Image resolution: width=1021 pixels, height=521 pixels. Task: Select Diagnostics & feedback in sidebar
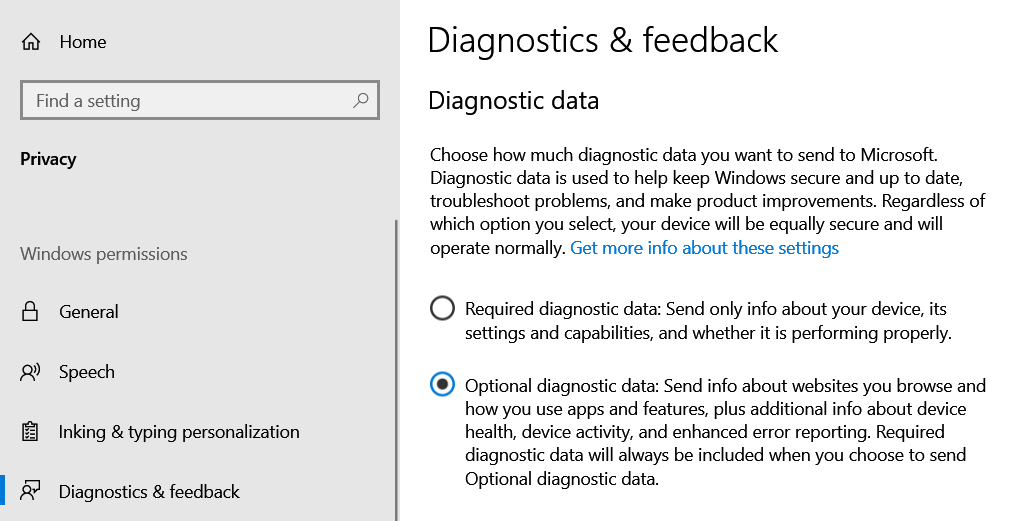[x=149, y=492]
